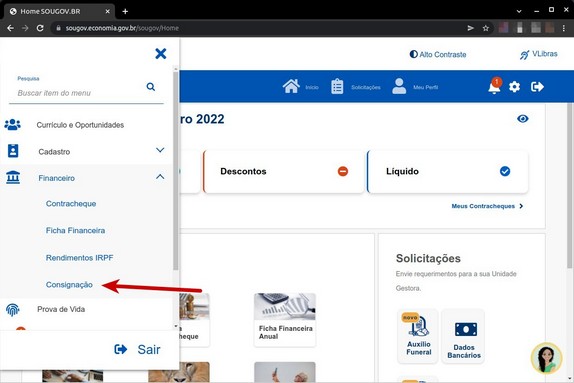Click the page vertical scrollbar
The width and height of the screenshot is (574, 383).
570,186
